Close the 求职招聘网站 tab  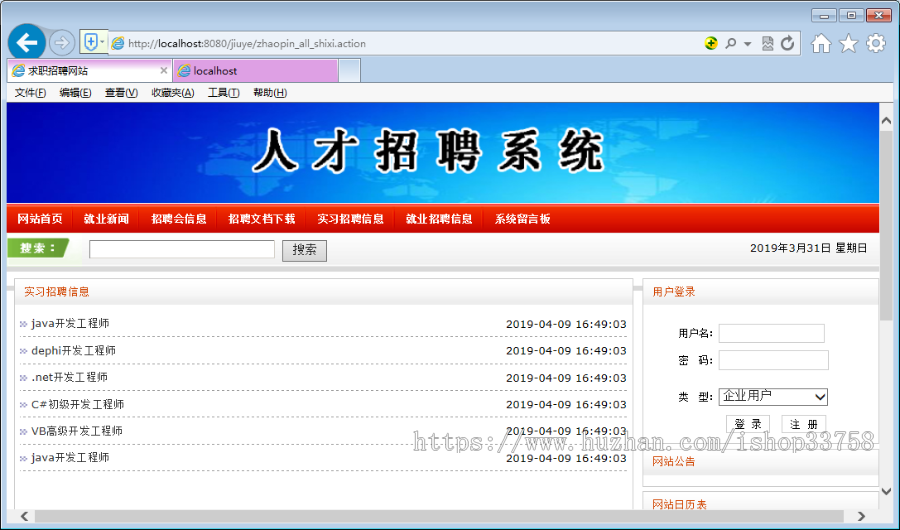[164, 71]
